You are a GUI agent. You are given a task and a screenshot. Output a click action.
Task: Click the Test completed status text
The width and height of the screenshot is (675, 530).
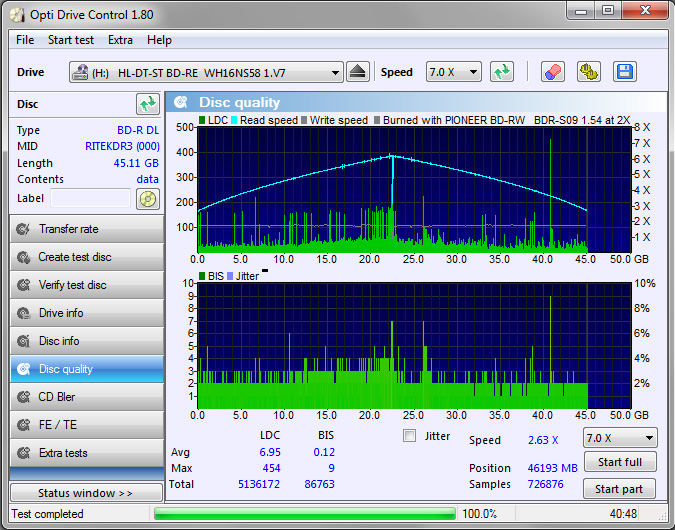(x=47, y=514)
